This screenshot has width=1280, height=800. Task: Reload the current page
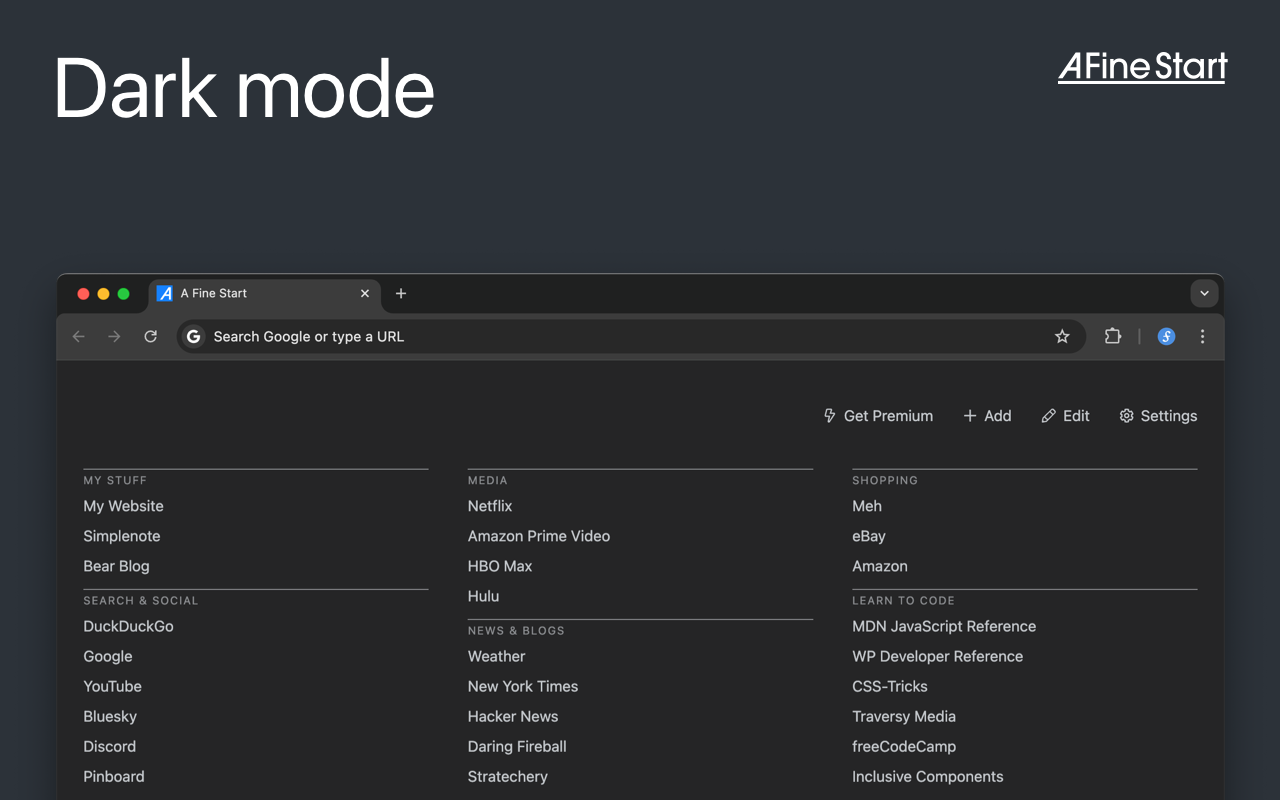point(151,337)
